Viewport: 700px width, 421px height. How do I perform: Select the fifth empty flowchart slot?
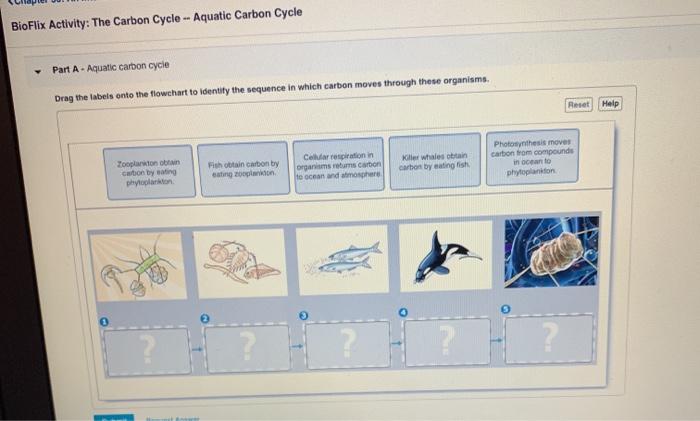[x=550, y=338]
